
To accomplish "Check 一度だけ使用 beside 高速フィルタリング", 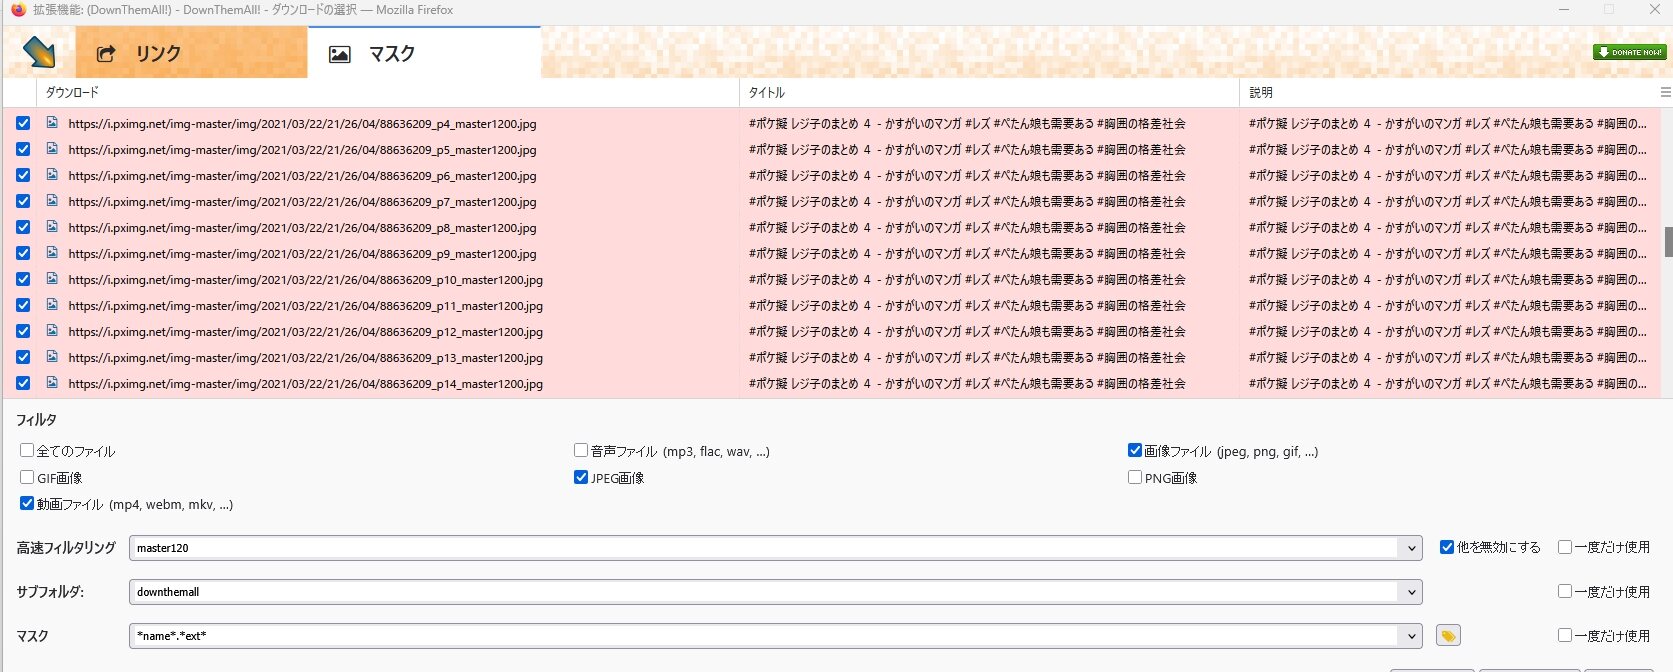I will point(1565,547).
